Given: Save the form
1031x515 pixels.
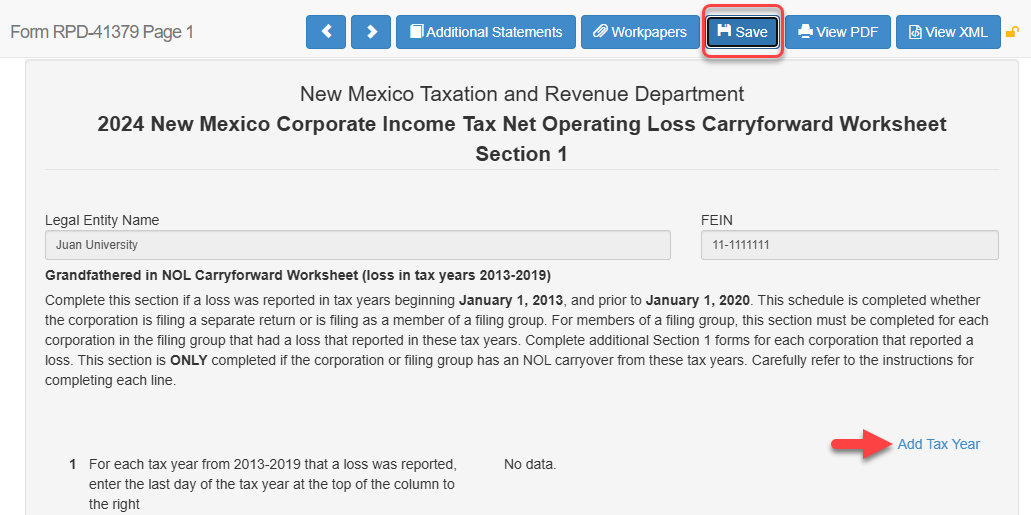Looking at the screenshot, I should (742, 32).
